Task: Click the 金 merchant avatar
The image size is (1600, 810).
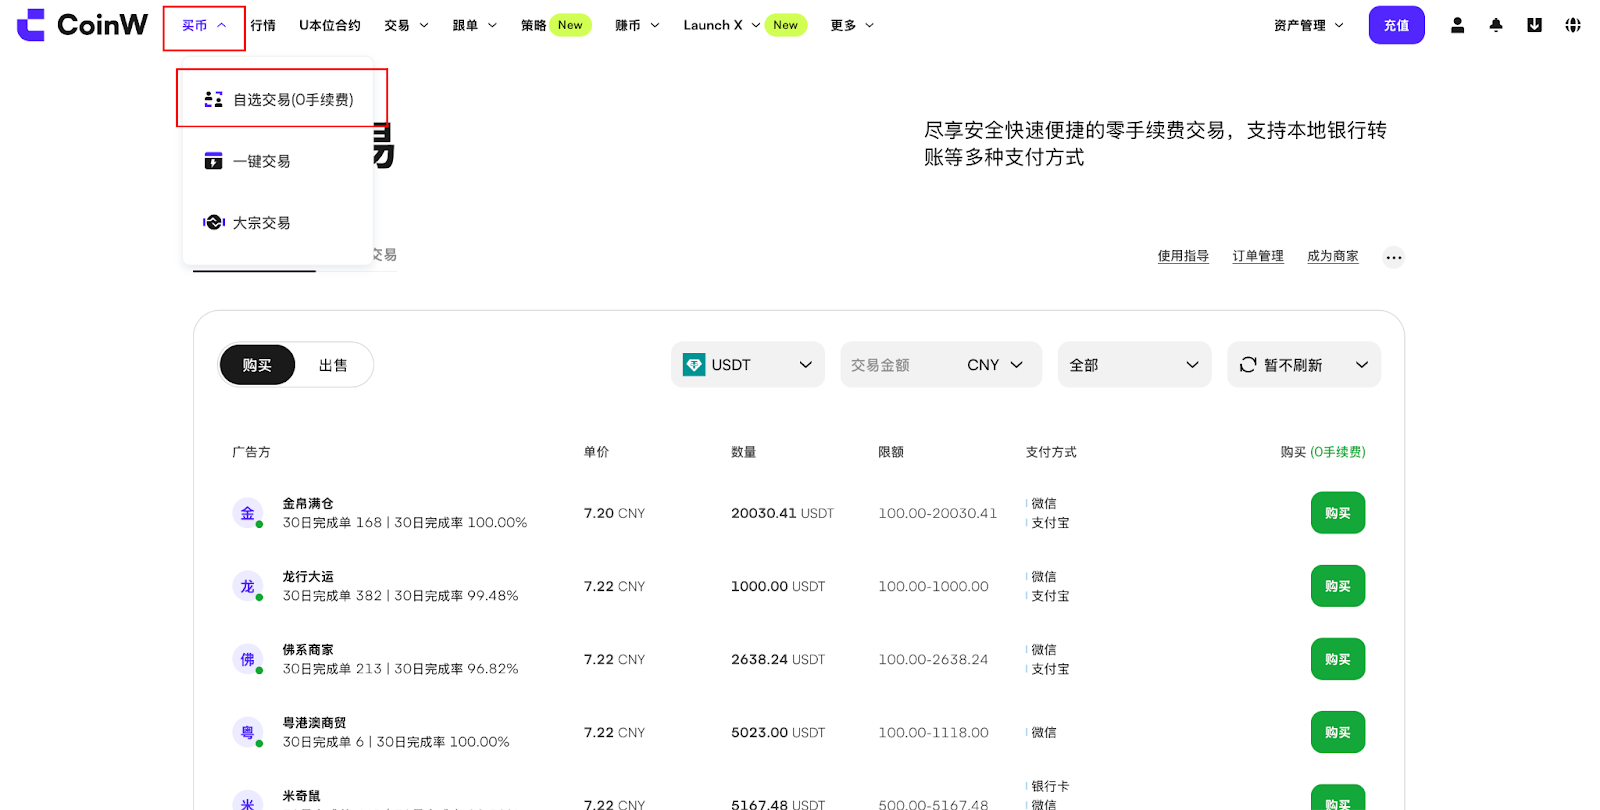Action: coord(247,513)
